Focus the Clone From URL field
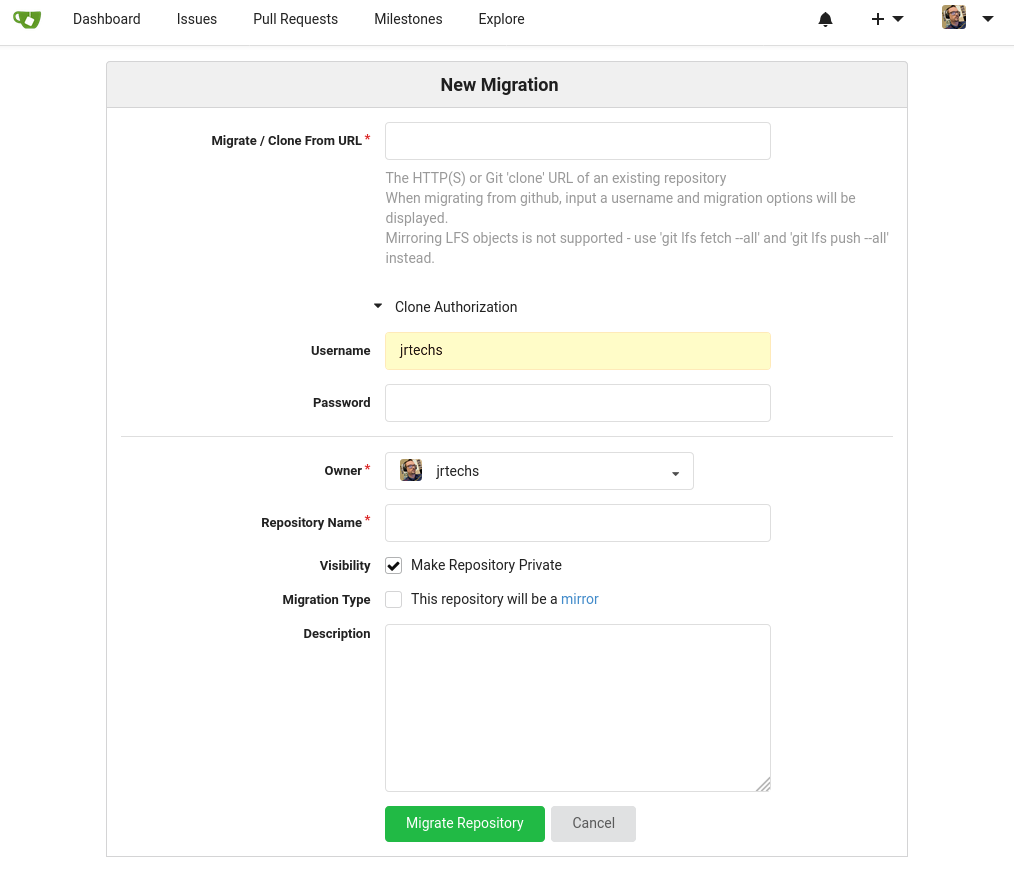The image size is (1014, 877). (577, 141)
